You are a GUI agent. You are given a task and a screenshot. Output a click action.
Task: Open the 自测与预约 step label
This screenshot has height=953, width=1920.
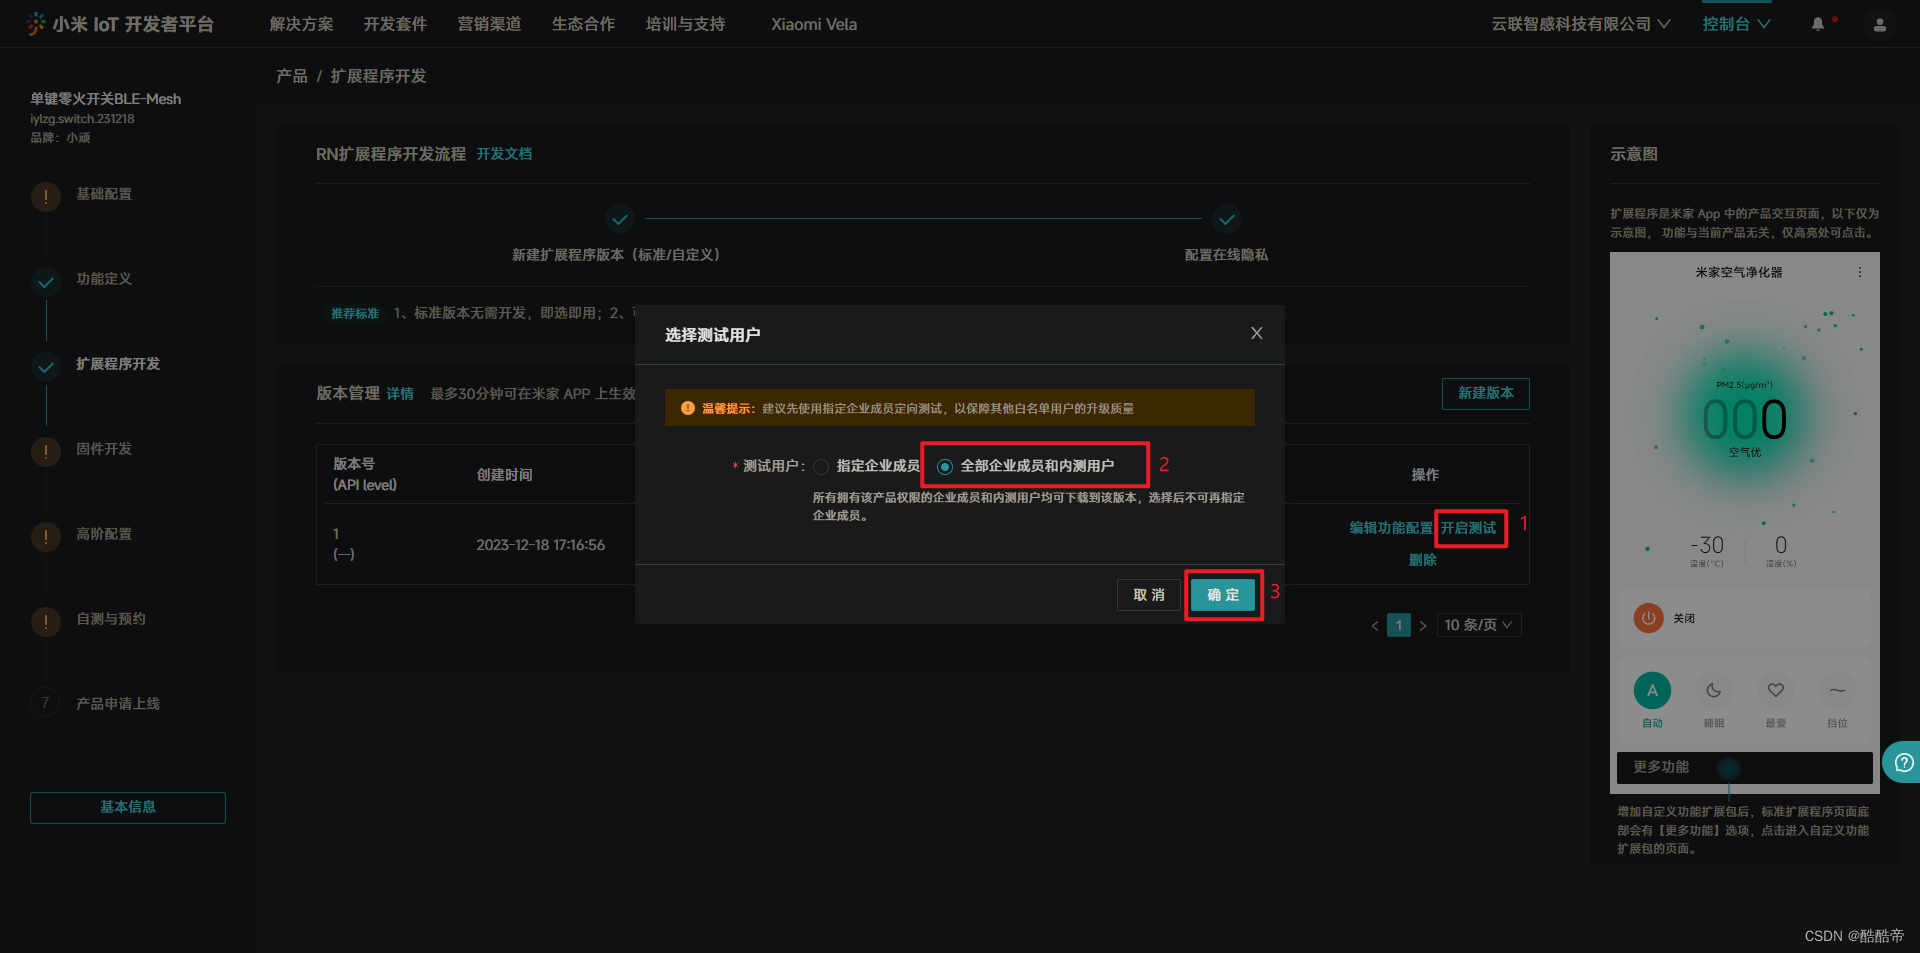click(x=111, y=619)
